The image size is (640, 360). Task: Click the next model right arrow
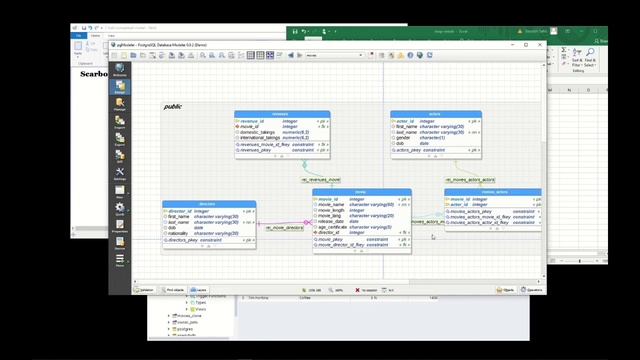[x=300, y=55]
